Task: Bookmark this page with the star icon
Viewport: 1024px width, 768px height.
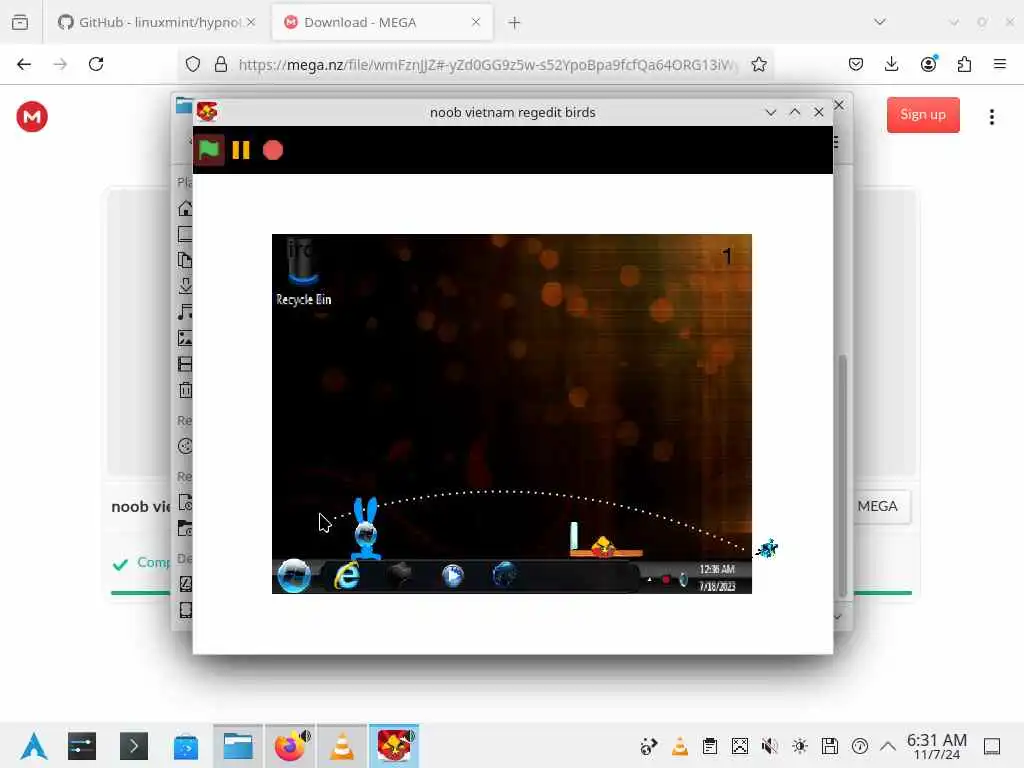Action: pos(758,64)
